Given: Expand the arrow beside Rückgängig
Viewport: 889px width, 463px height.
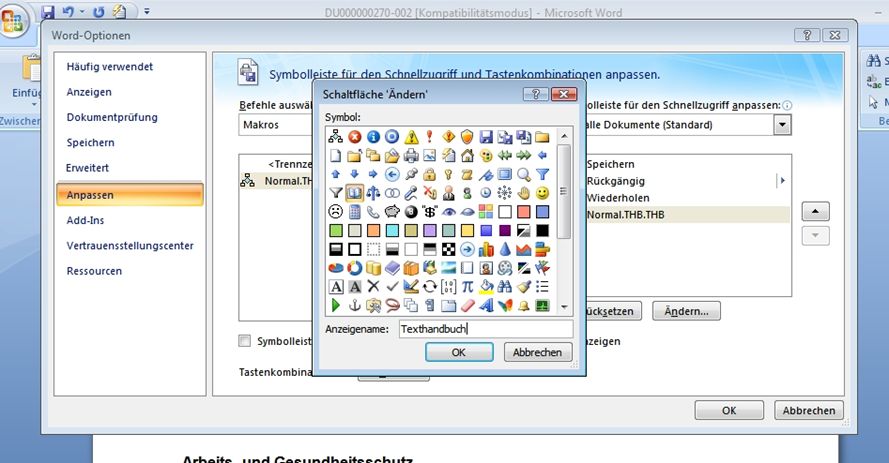Looking at the screenshot, I should [782, 181].
